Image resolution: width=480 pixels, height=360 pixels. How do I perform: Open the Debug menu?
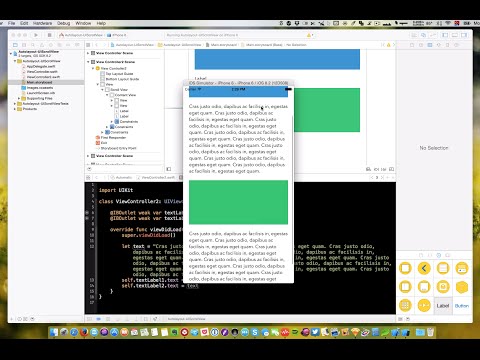[63, 23]
